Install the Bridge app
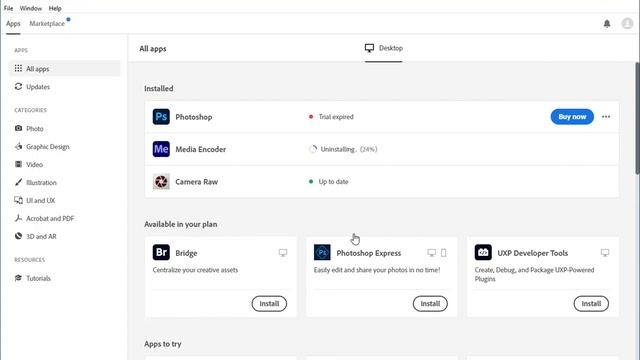Viewport: 640px width, 360px height. click(269, 304)
